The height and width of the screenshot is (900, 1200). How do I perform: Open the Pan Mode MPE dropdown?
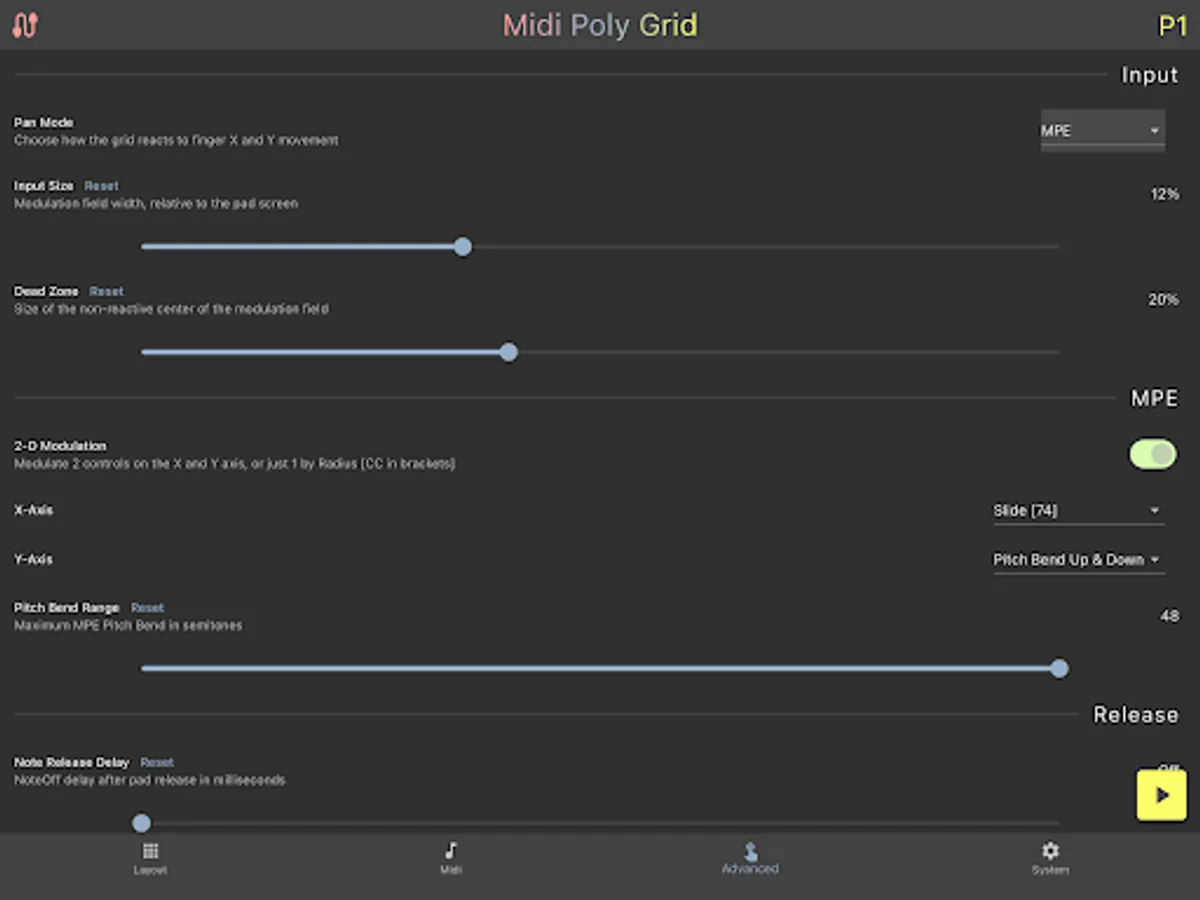pos(1102,131)
